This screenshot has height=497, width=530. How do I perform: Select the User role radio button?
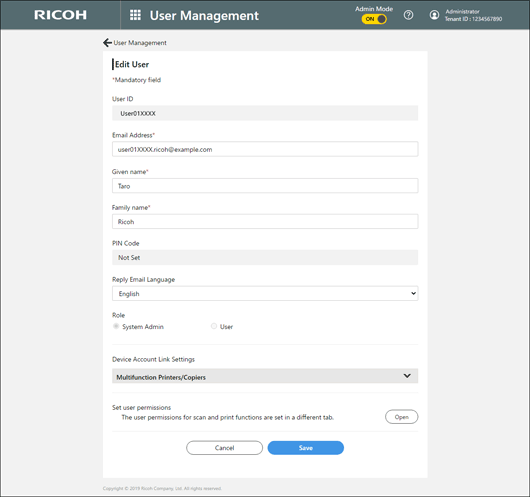click(x=214, y=326)
